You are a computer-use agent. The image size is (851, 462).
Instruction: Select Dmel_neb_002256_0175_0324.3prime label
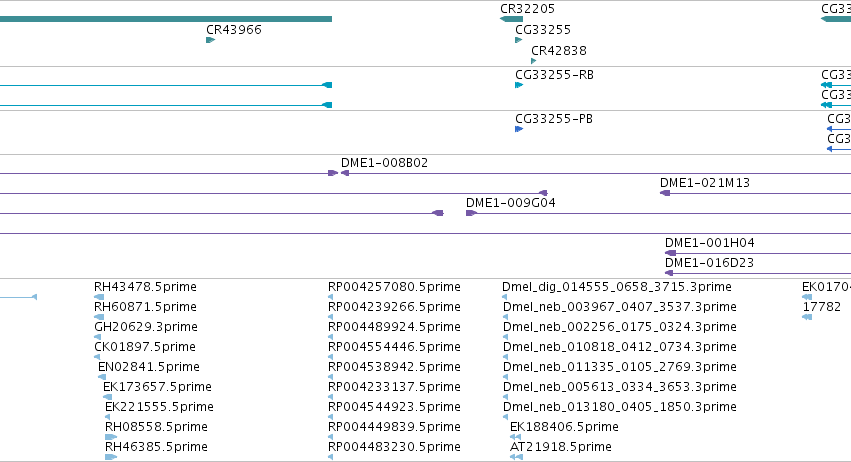tap(620, 326)
